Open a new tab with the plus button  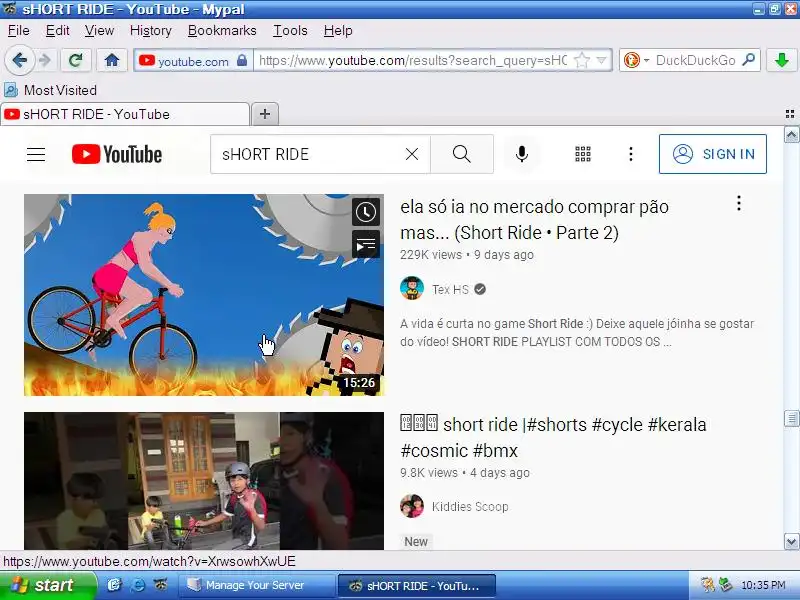(x=265, y=114)
